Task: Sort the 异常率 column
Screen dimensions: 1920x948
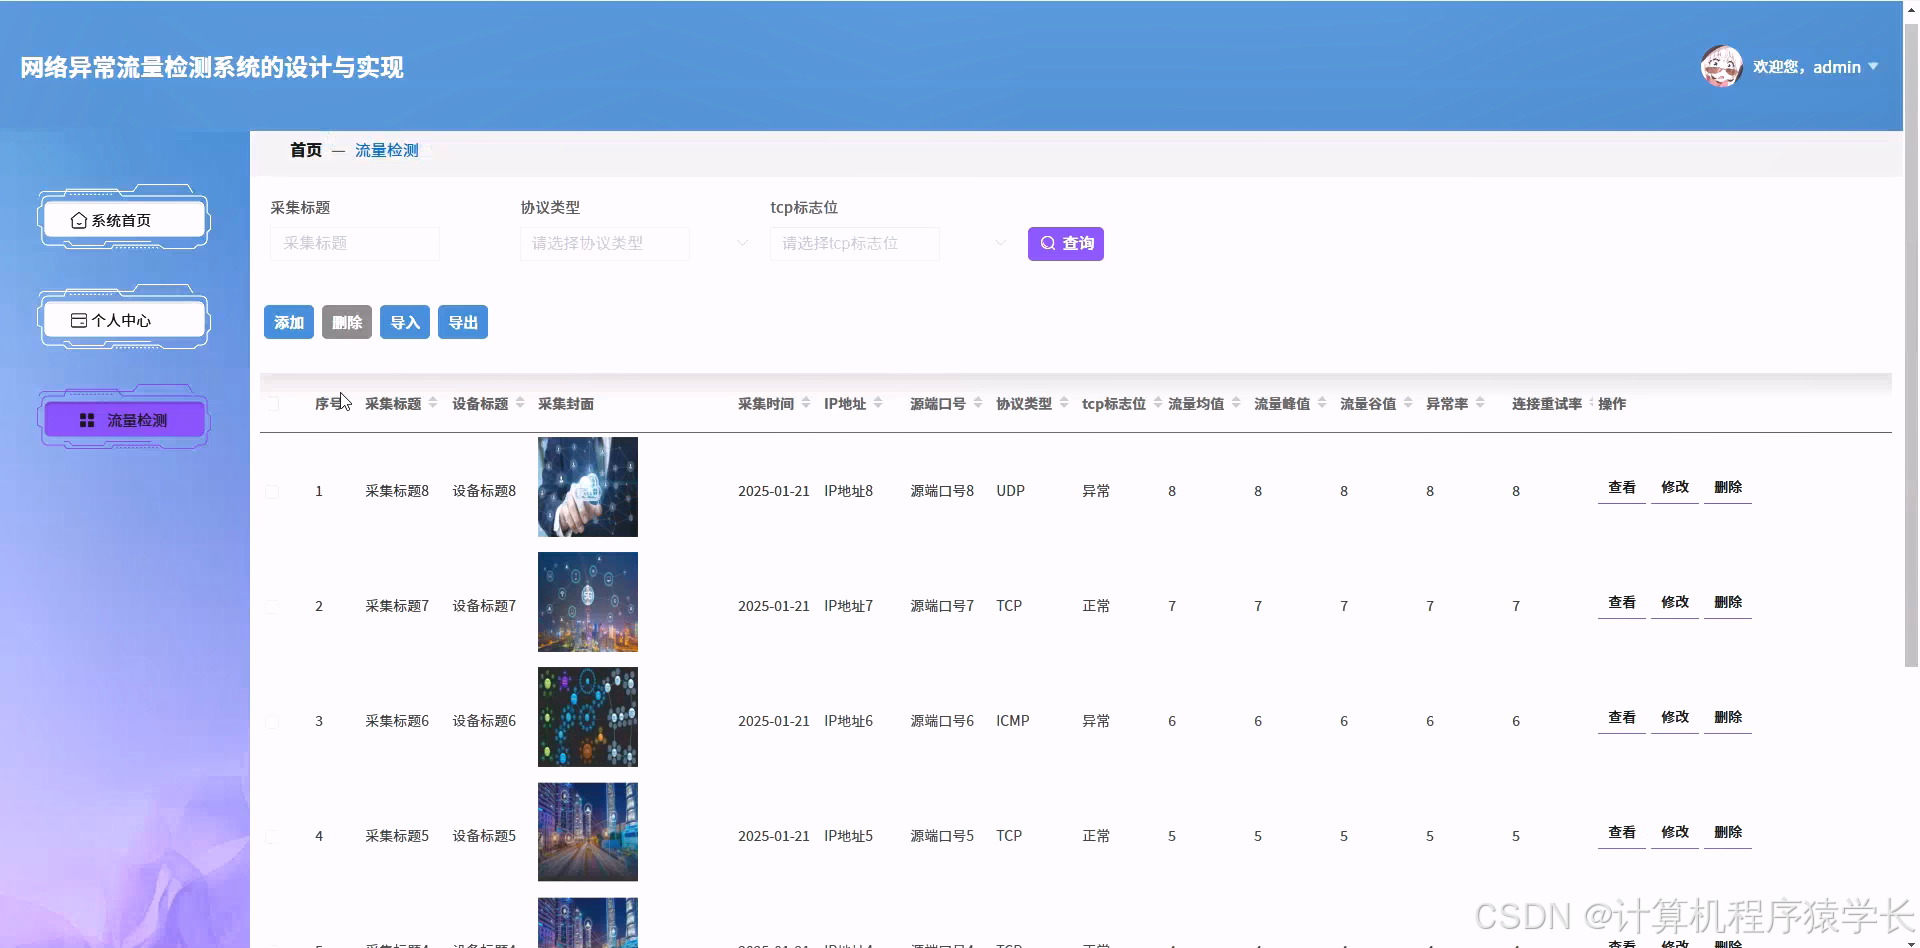Action: tap(1481, 403)
